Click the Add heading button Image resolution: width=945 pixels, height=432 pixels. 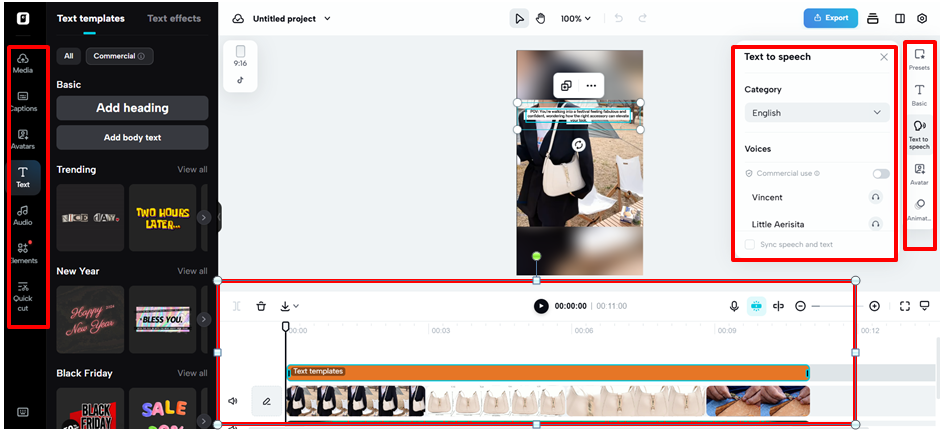132,108
